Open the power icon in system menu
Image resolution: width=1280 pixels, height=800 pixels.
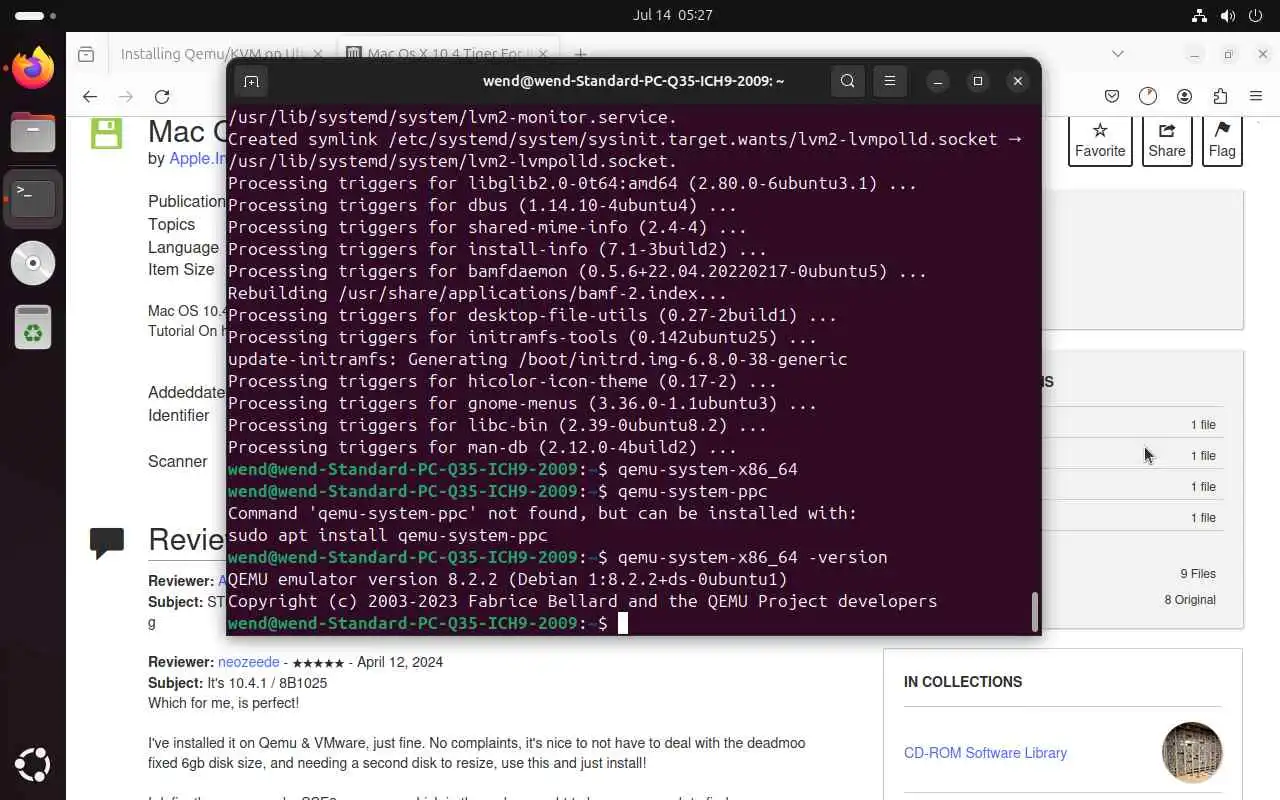click(x=1255, y=15)
